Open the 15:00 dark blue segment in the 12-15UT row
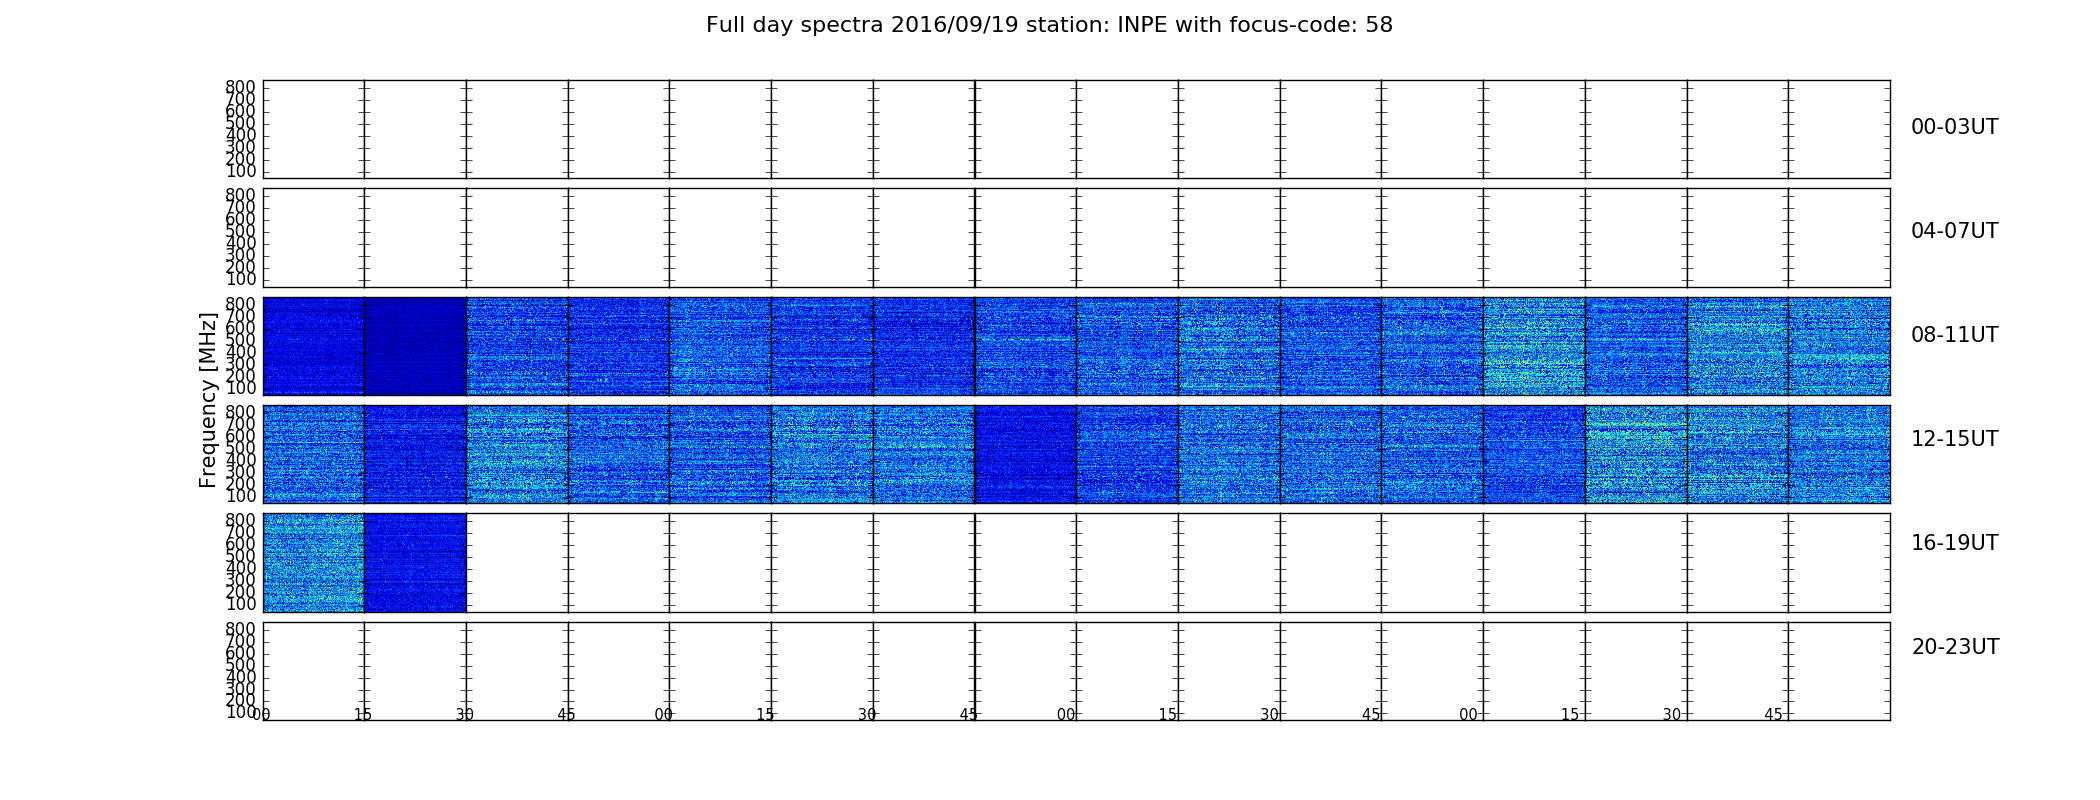The height and width of the screenshot is (800, 2100). tap(1534, 454)
